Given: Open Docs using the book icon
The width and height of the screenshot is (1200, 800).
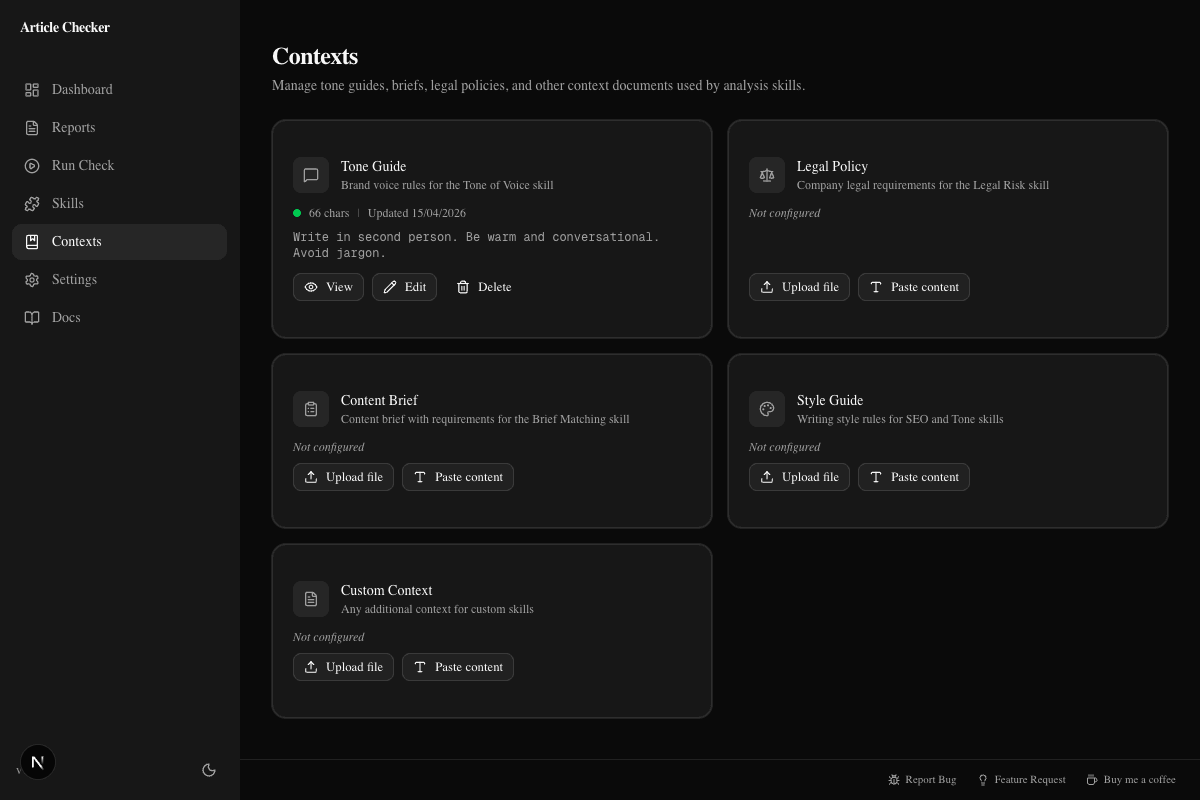Looking at the screenshot, I should coord(32,318).
